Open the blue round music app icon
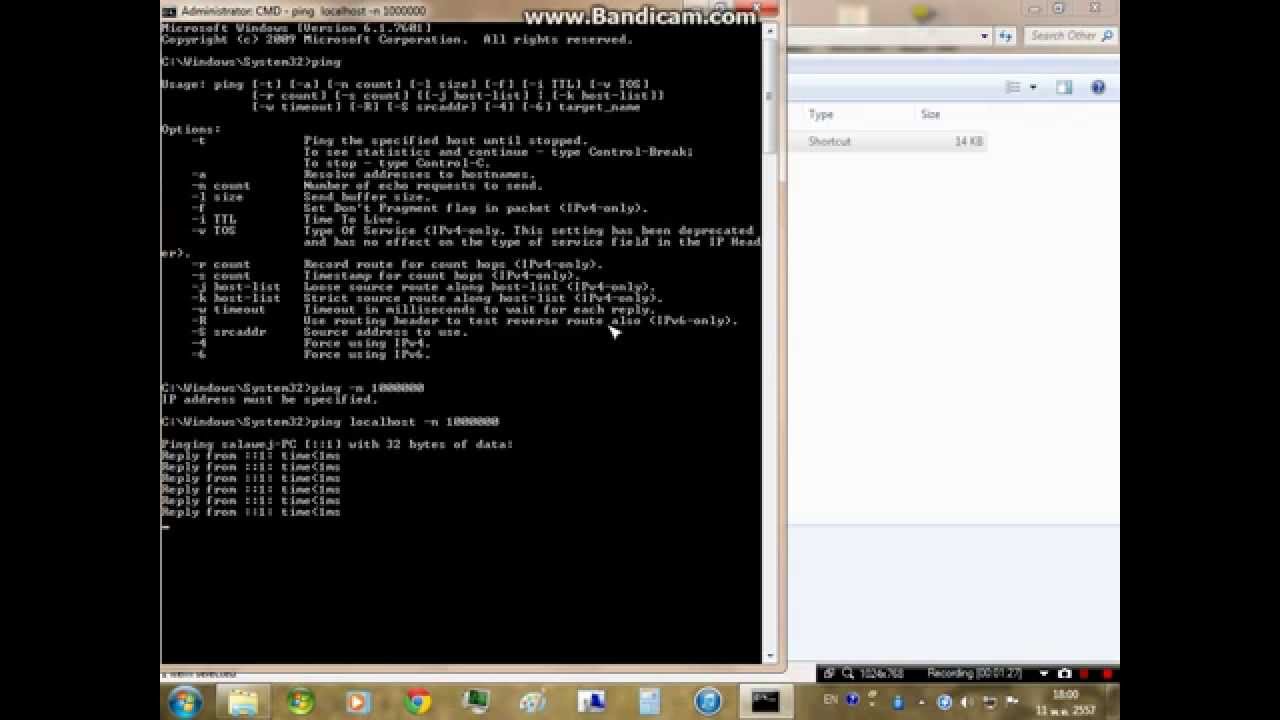The height and width of the screenshot is (720, 1280). [708, 702]
